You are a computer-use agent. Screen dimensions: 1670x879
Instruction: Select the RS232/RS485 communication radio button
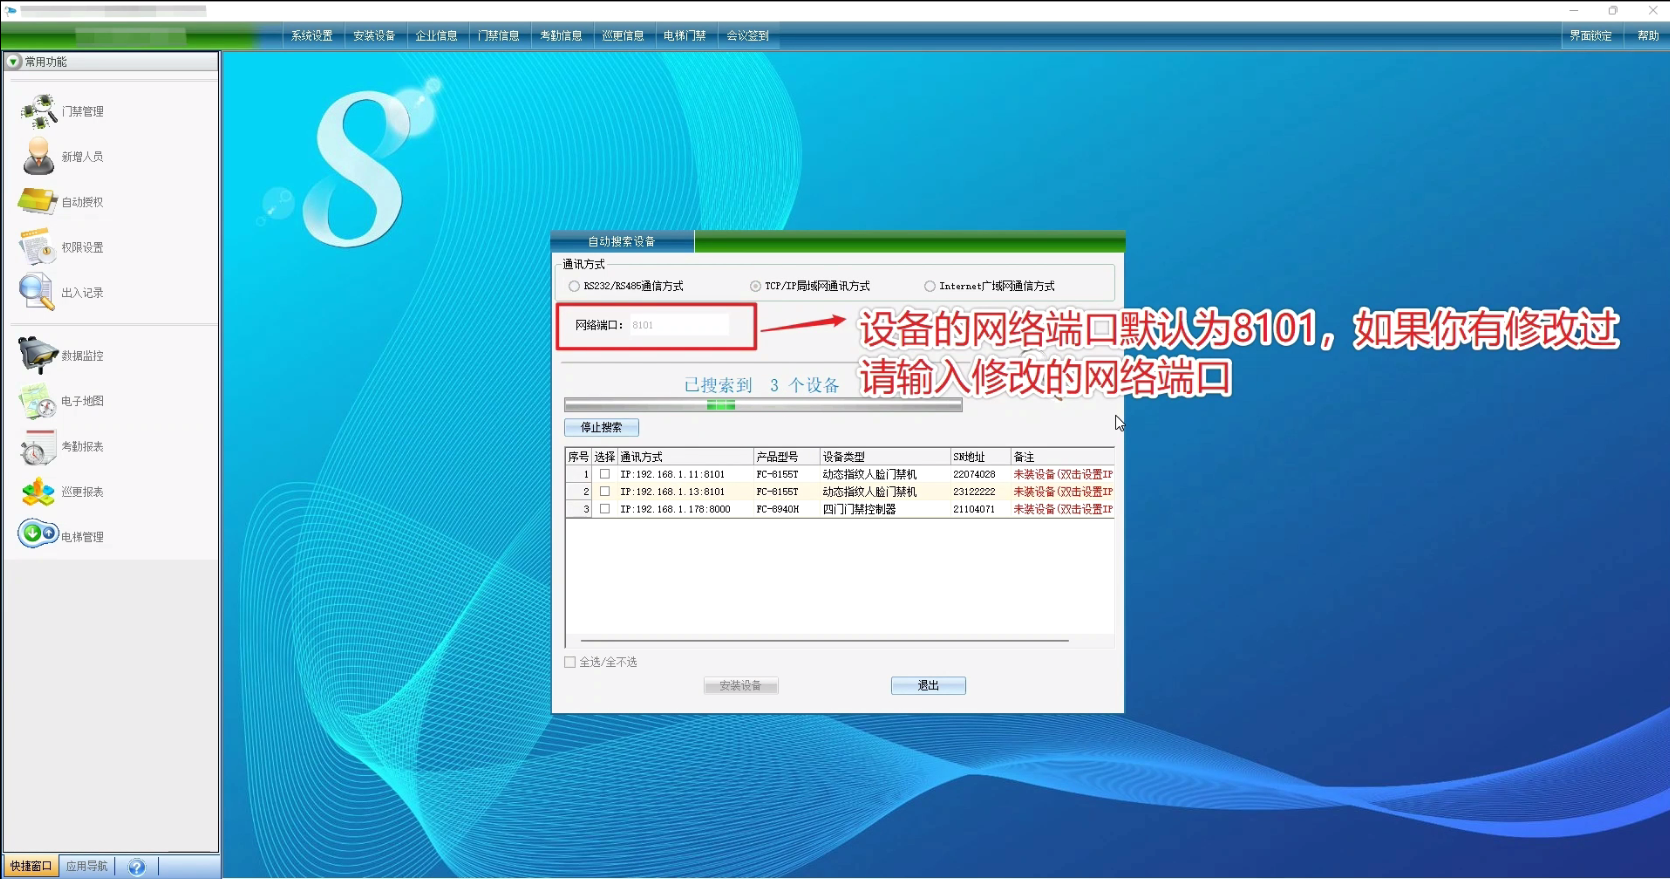574,286
